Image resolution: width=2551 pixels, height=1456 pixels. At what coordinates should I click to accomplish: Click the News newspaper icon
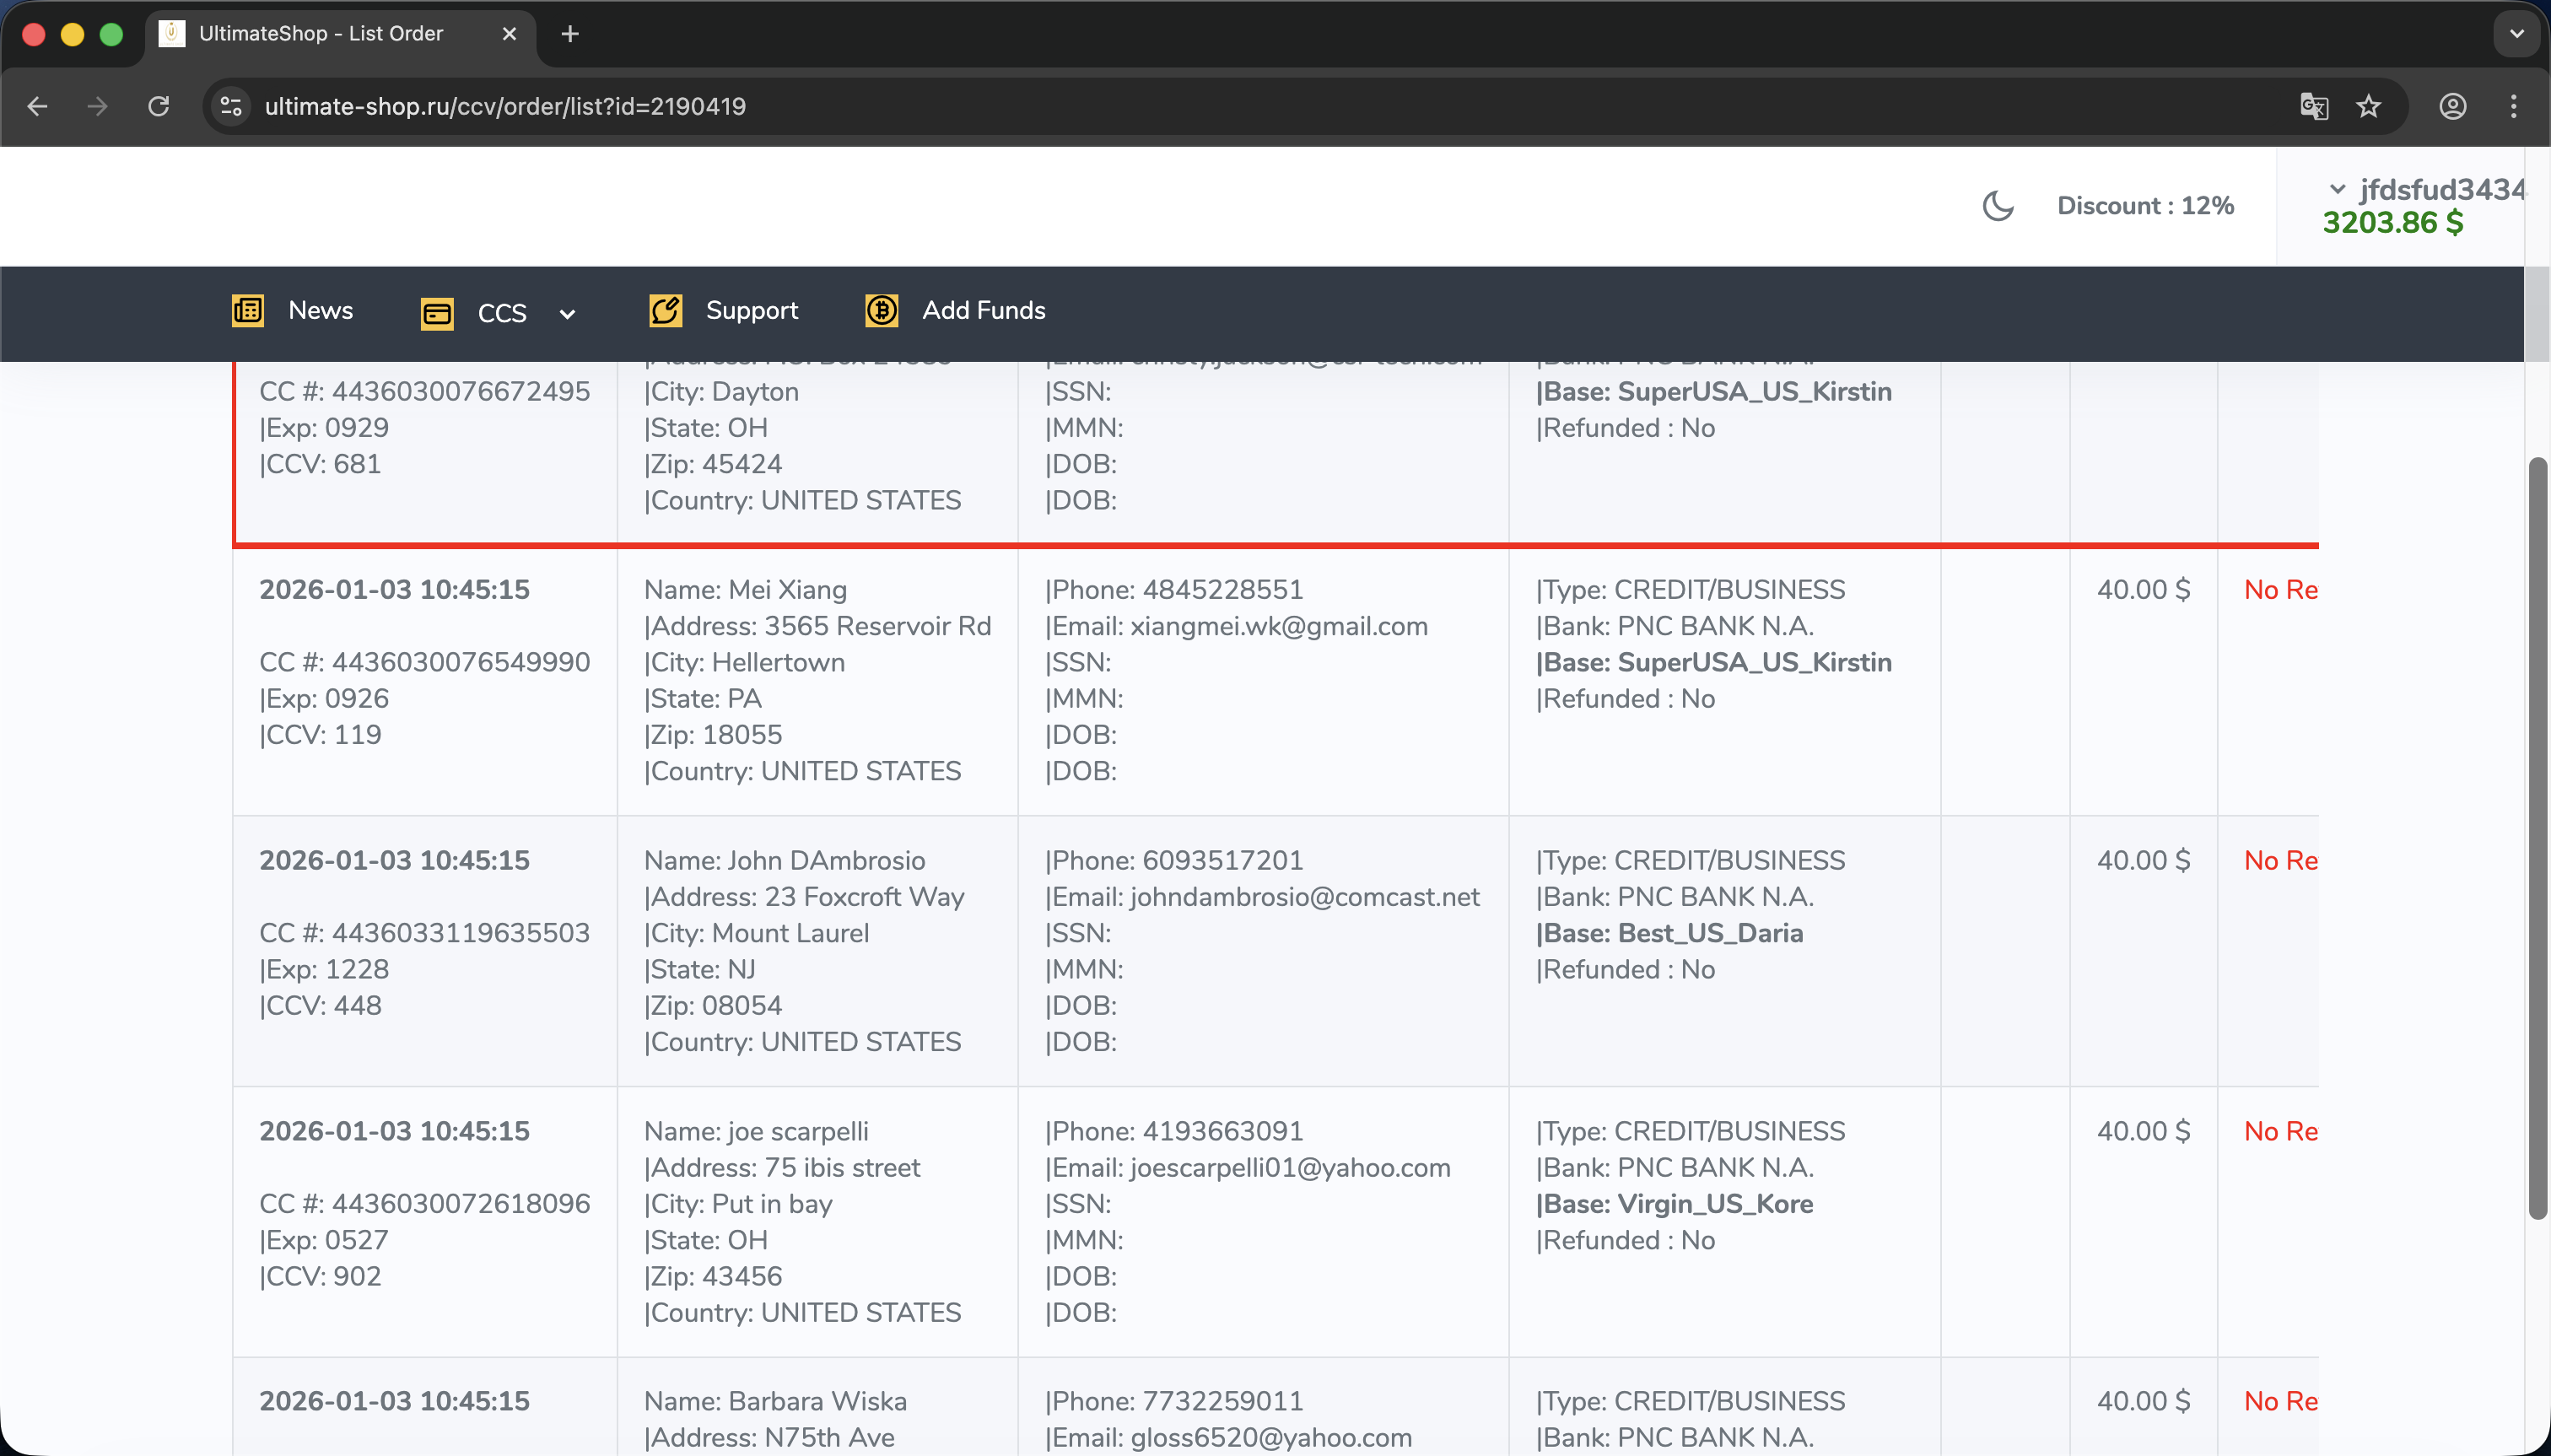(247, 311)
